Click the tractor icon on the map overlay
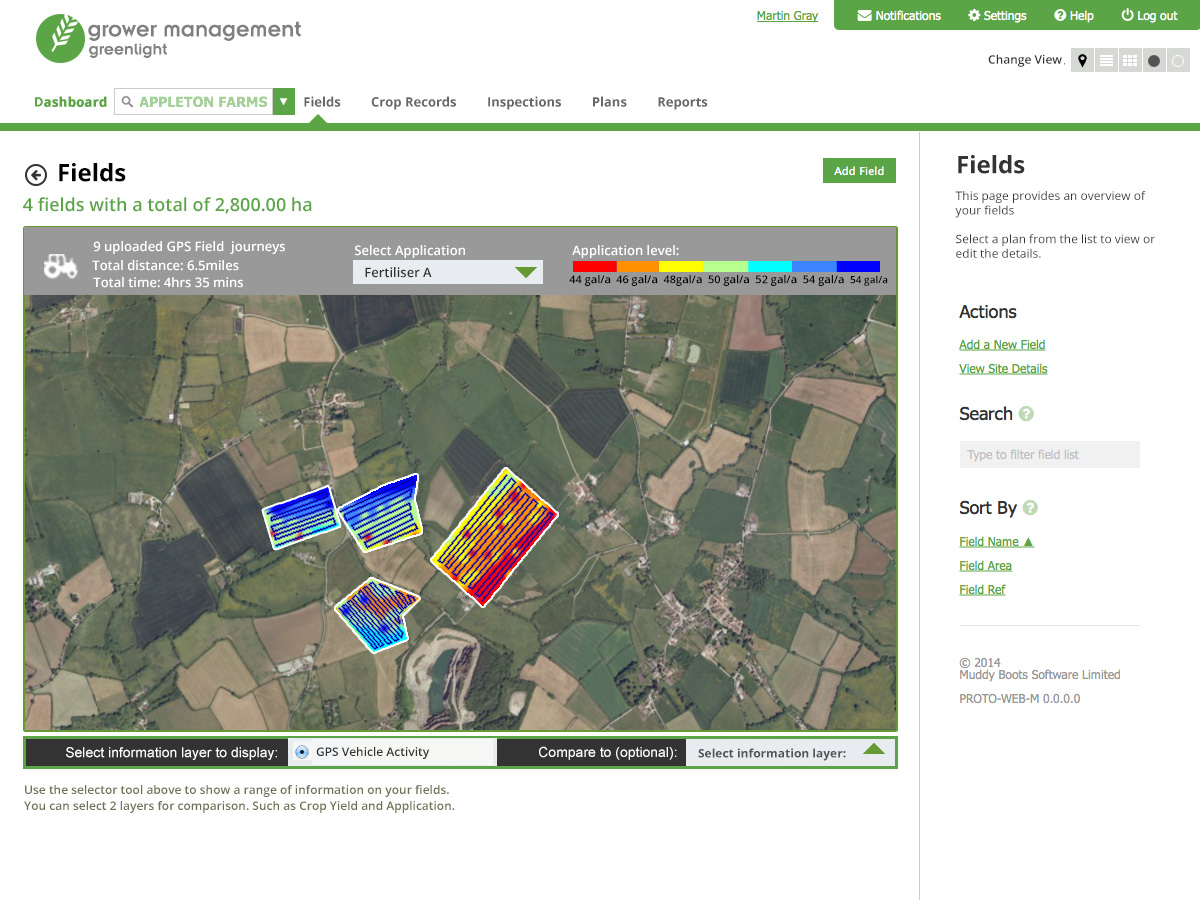 tap(60, 264)
